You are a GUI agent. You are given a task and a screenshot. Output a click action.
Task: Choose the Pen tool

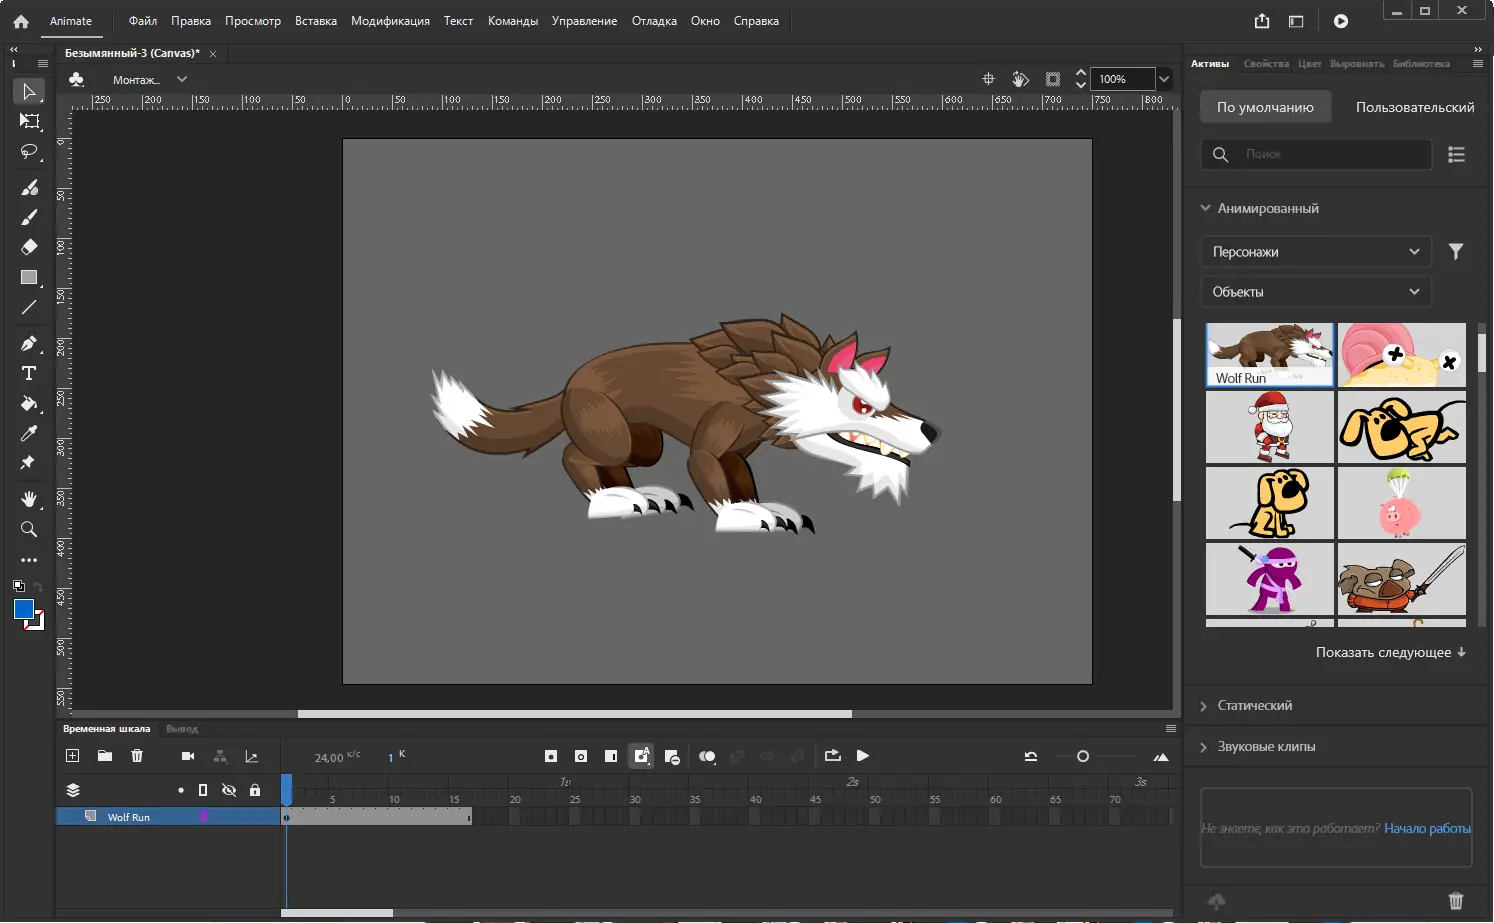click(x=29, y=343)
